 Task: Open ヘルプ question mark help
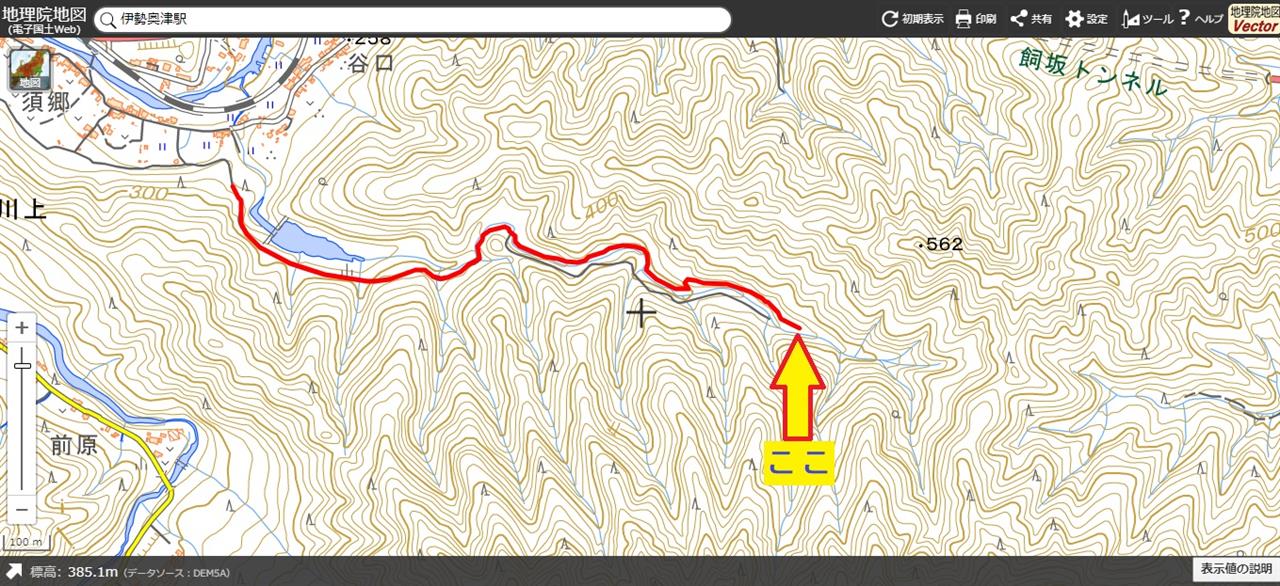coord(1184,17)
